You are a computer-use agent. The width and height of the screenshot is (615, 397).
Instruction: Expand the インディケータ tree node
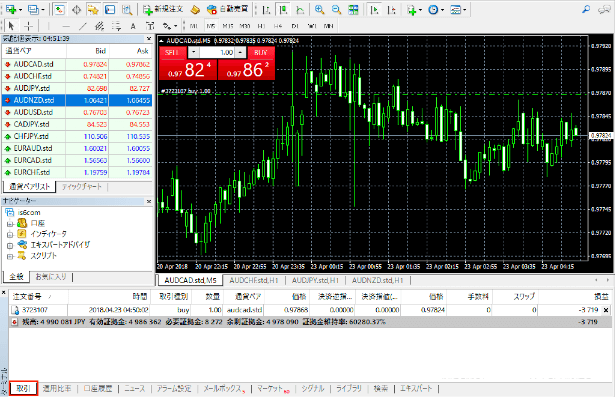point(10,235)
